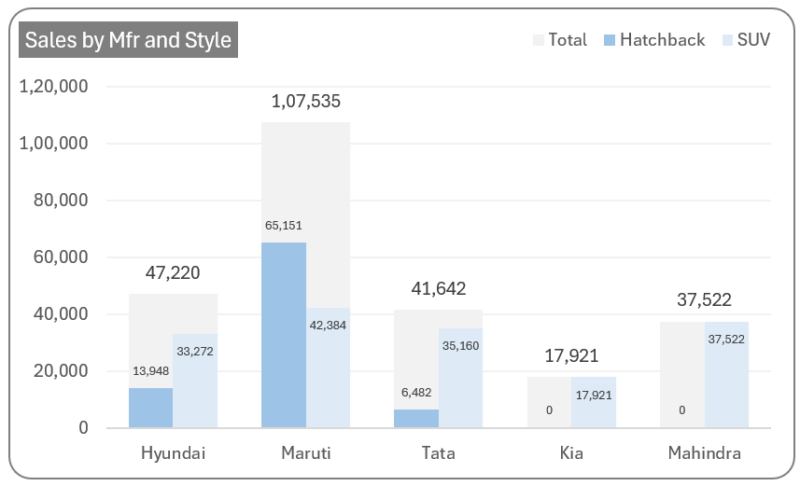The height and width of the screenshot is (486, 800).
Task: Click the 1,07,535 total data label
Action: point(306,101)
